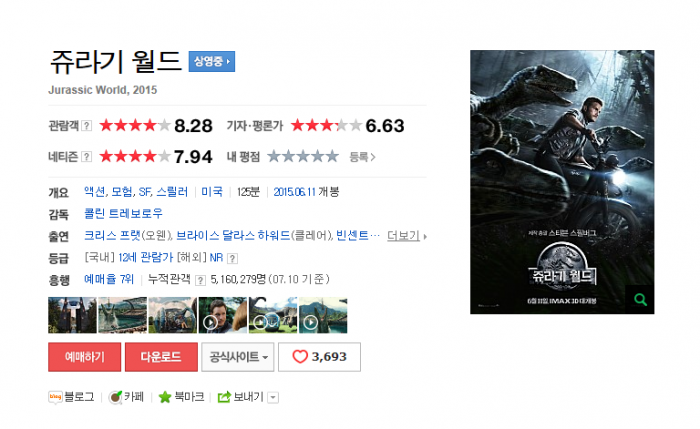Screen dimensions: 700x429
Task: Click the help icon beside 누적관객
Action: 200,280
